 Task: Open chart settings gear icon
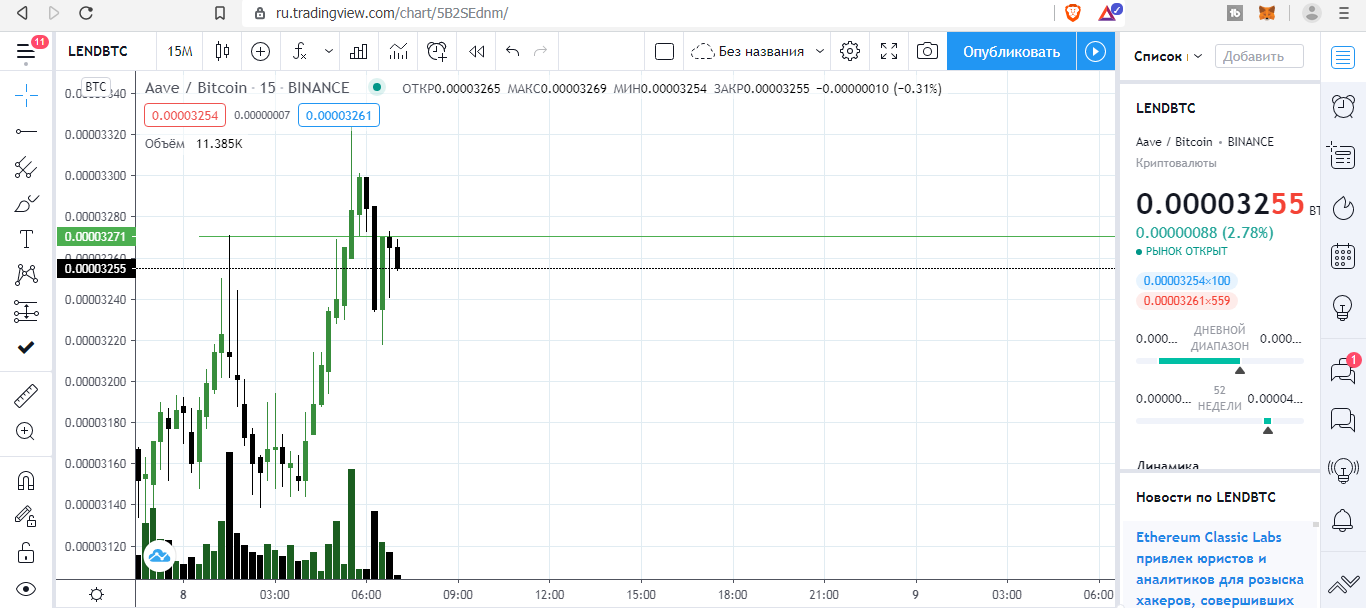pos(850,51)
